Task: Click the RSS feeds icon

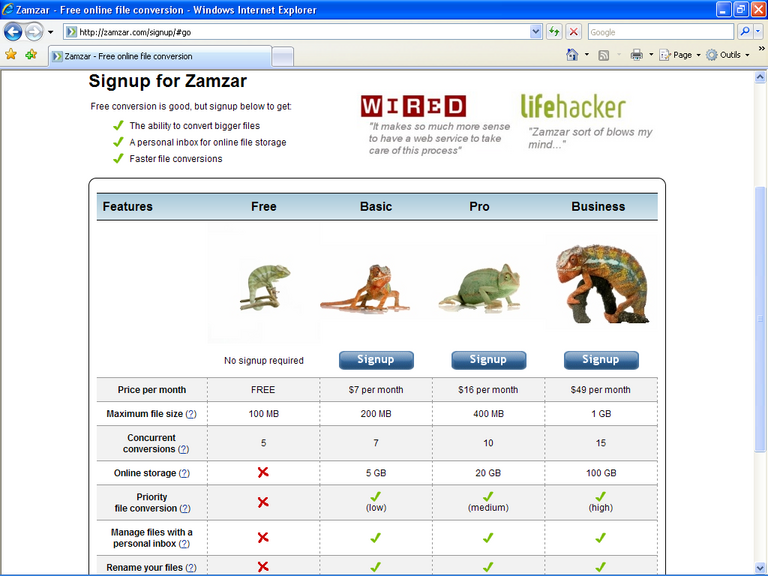Action: (603, 55)
